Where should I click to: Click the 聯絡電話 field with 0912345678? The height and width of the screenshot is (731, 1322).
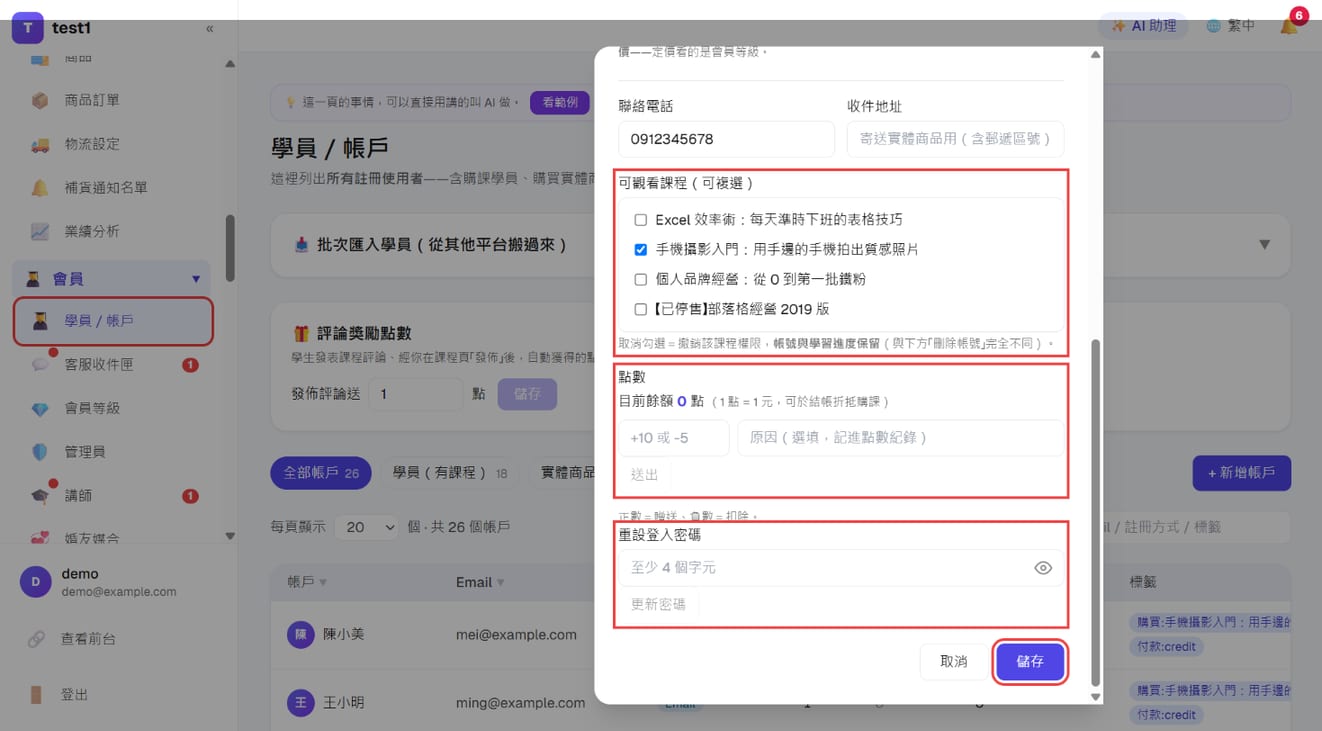coord(726,139)
